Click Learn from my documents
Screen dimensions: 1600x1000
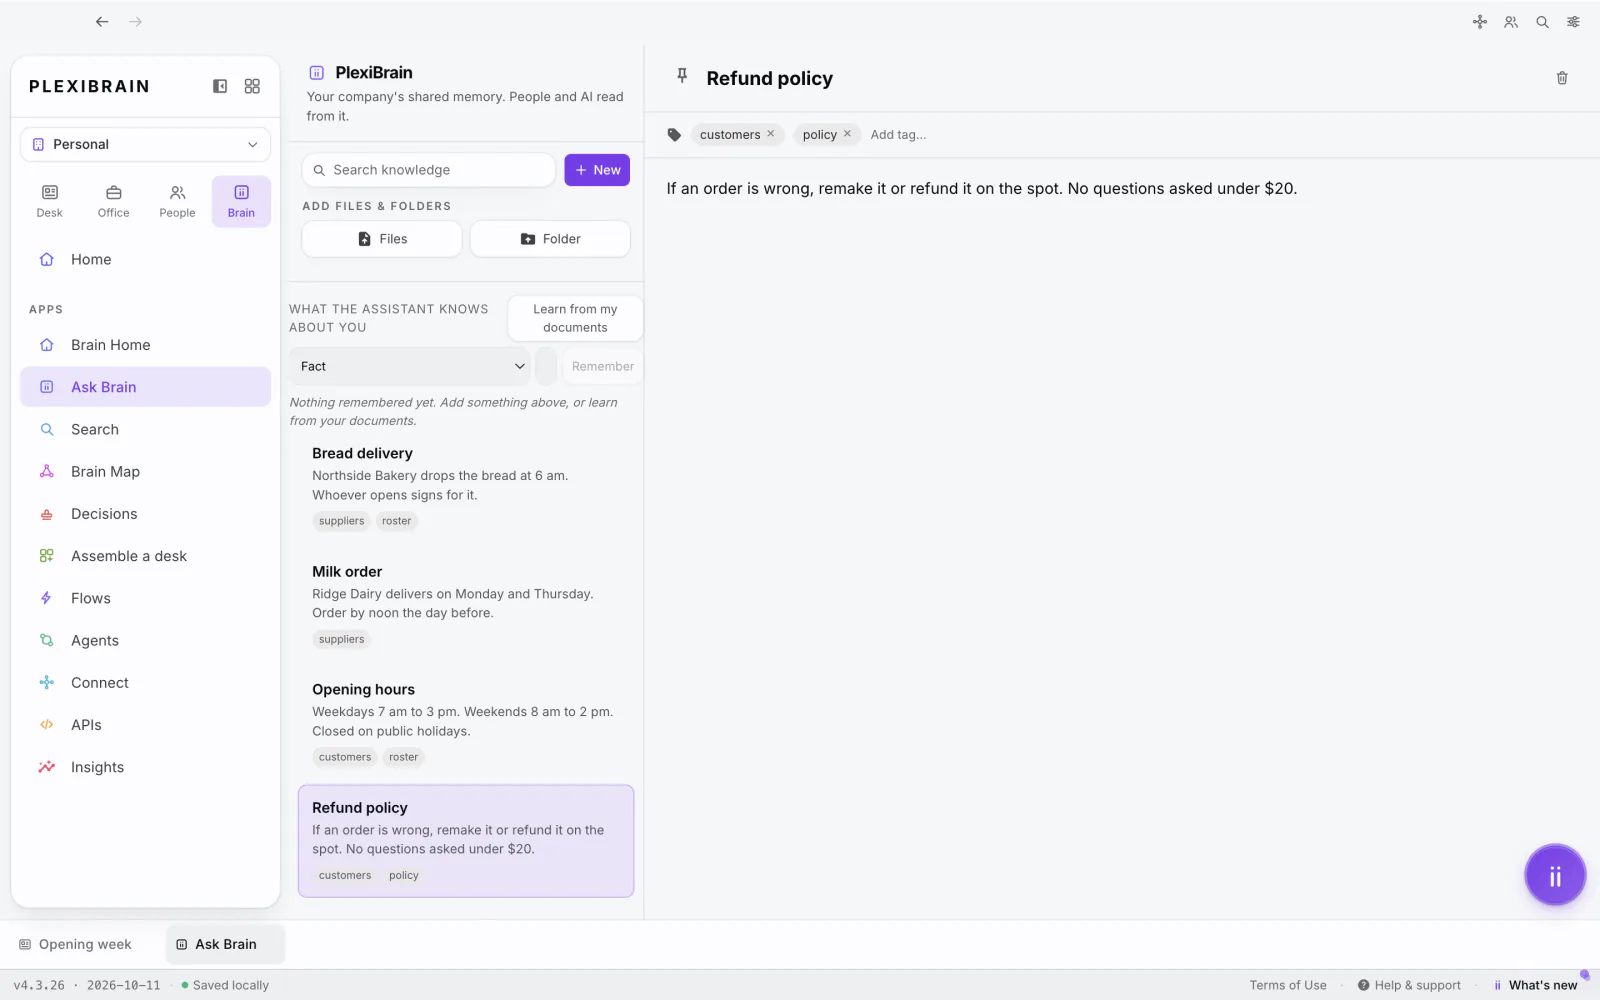point(575,318)
